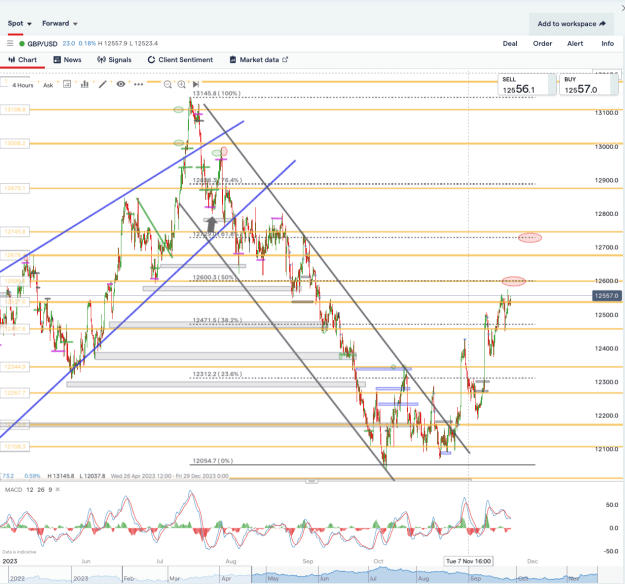Change the Ask price type
Viewport: 625px width, 584px height.
(48, 85)
